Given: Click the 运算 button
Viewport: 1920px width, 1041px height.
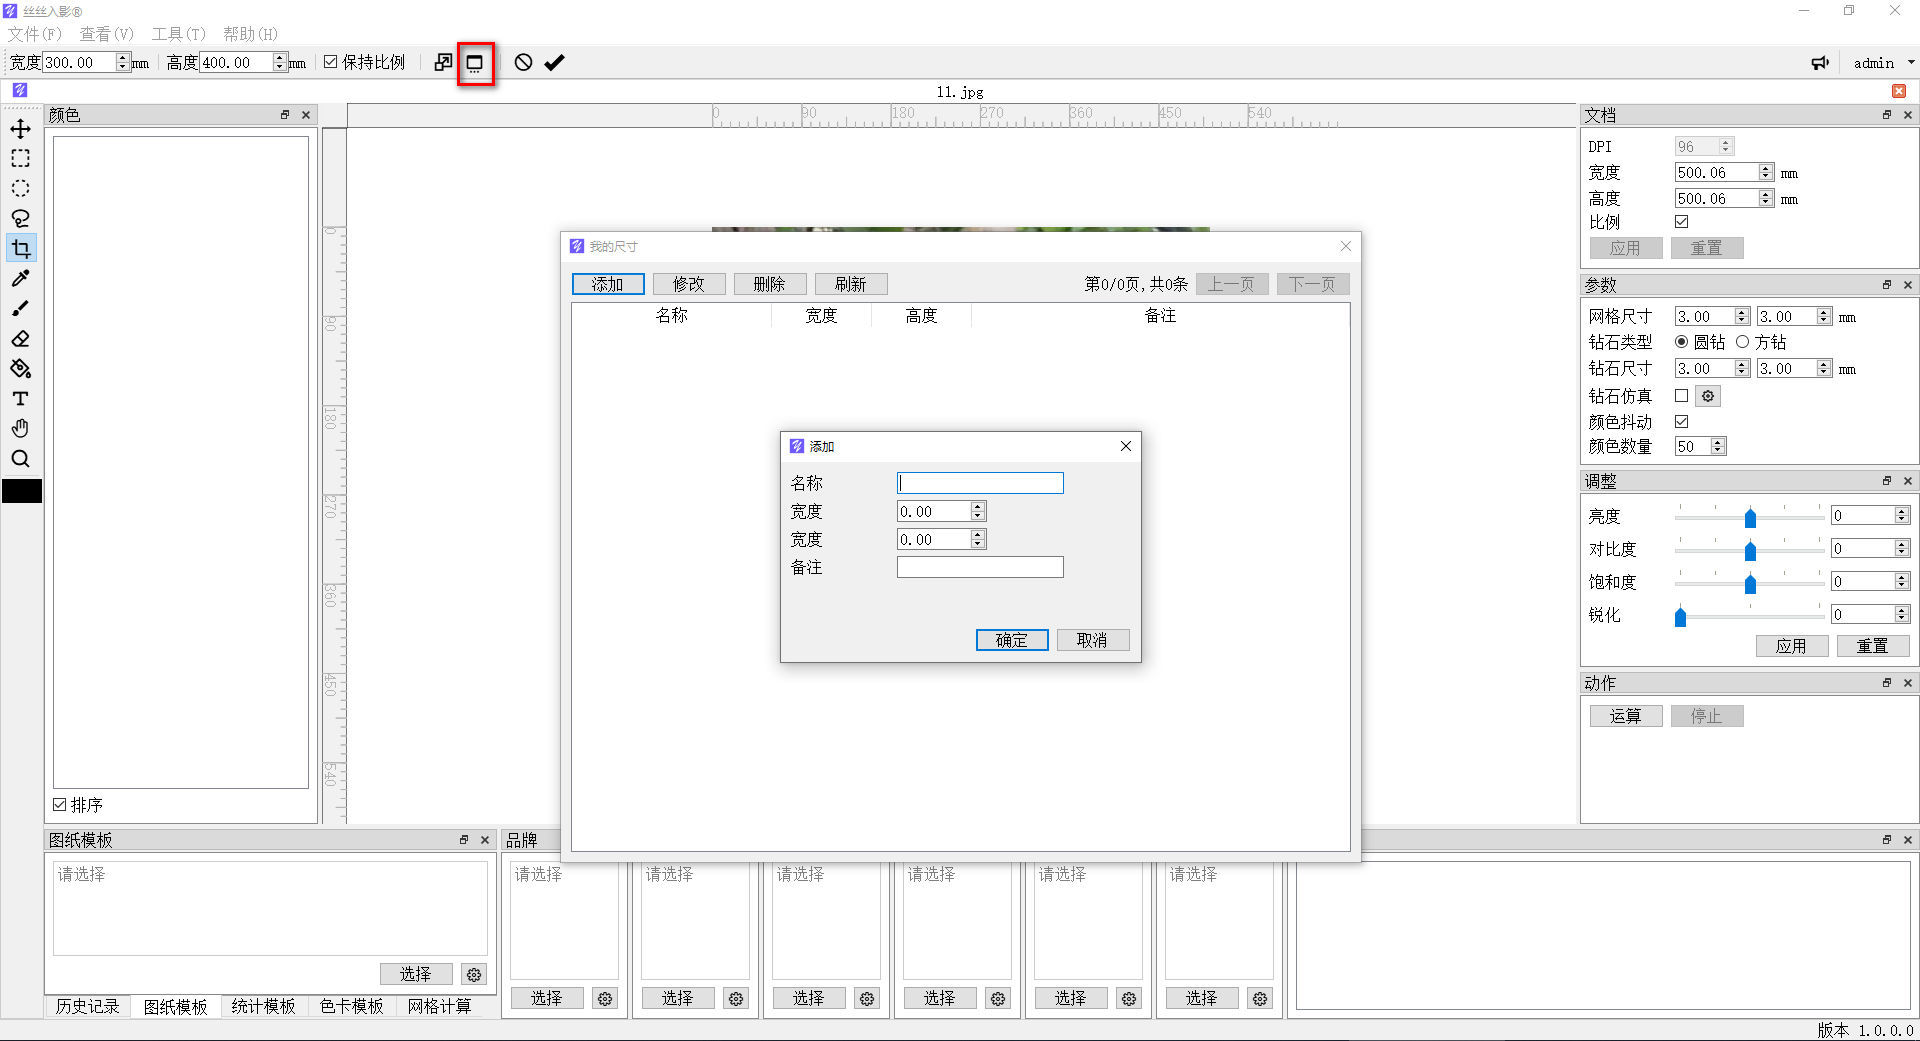Looking at the screenshot, I should 1625,716.
